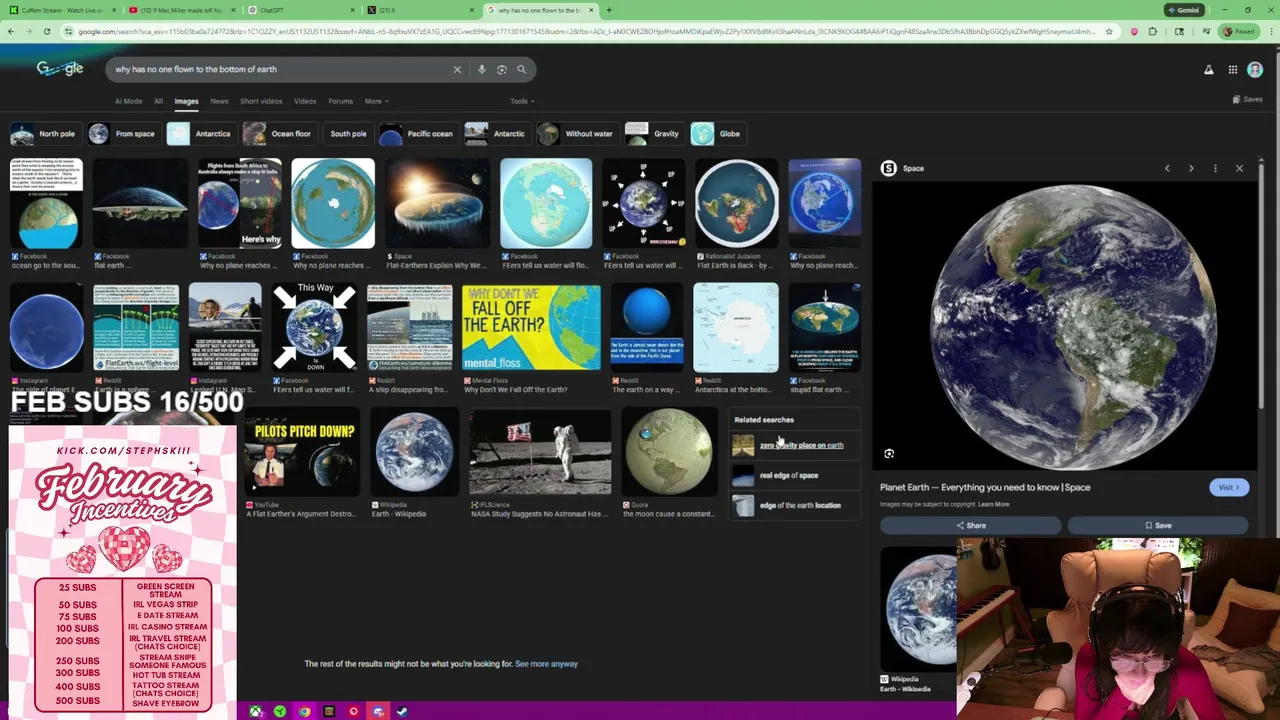This screenshot has width=1280, height=720.
Task: Open the Gemini button in Chrome
Action: click(1183, 10)
